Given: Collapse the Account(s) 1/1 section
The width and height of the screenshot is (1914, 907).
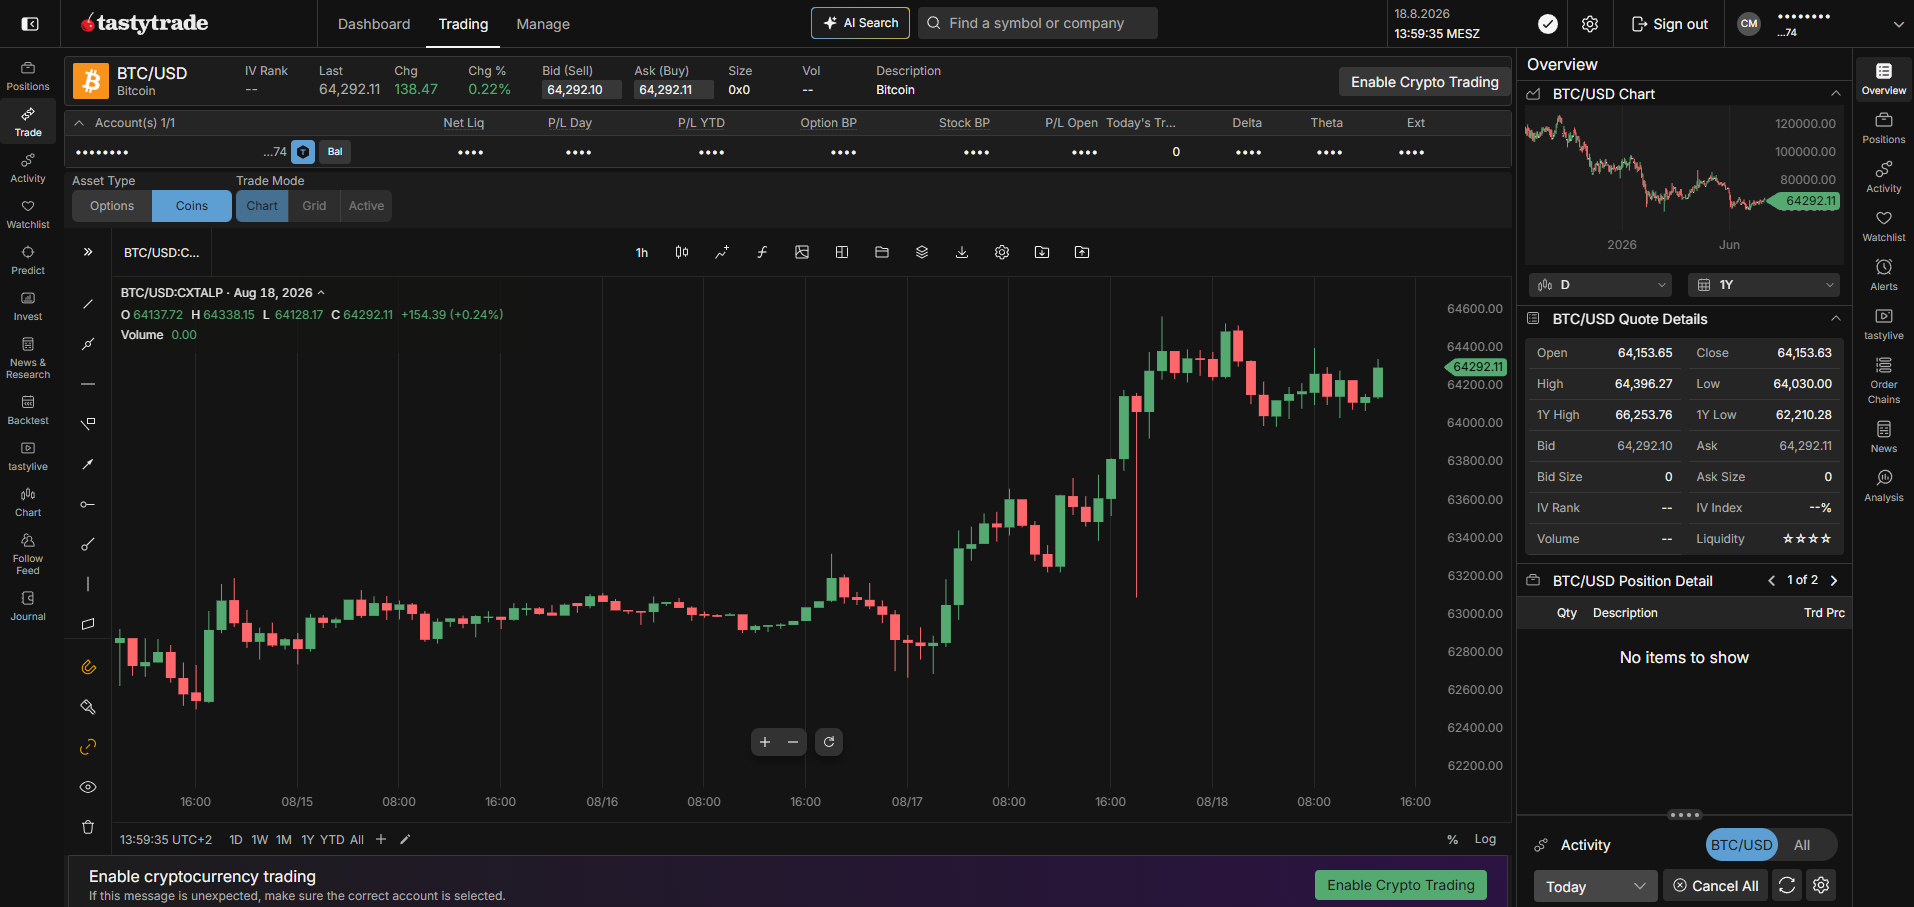Looking at the screenshot, I should [80, 123].
